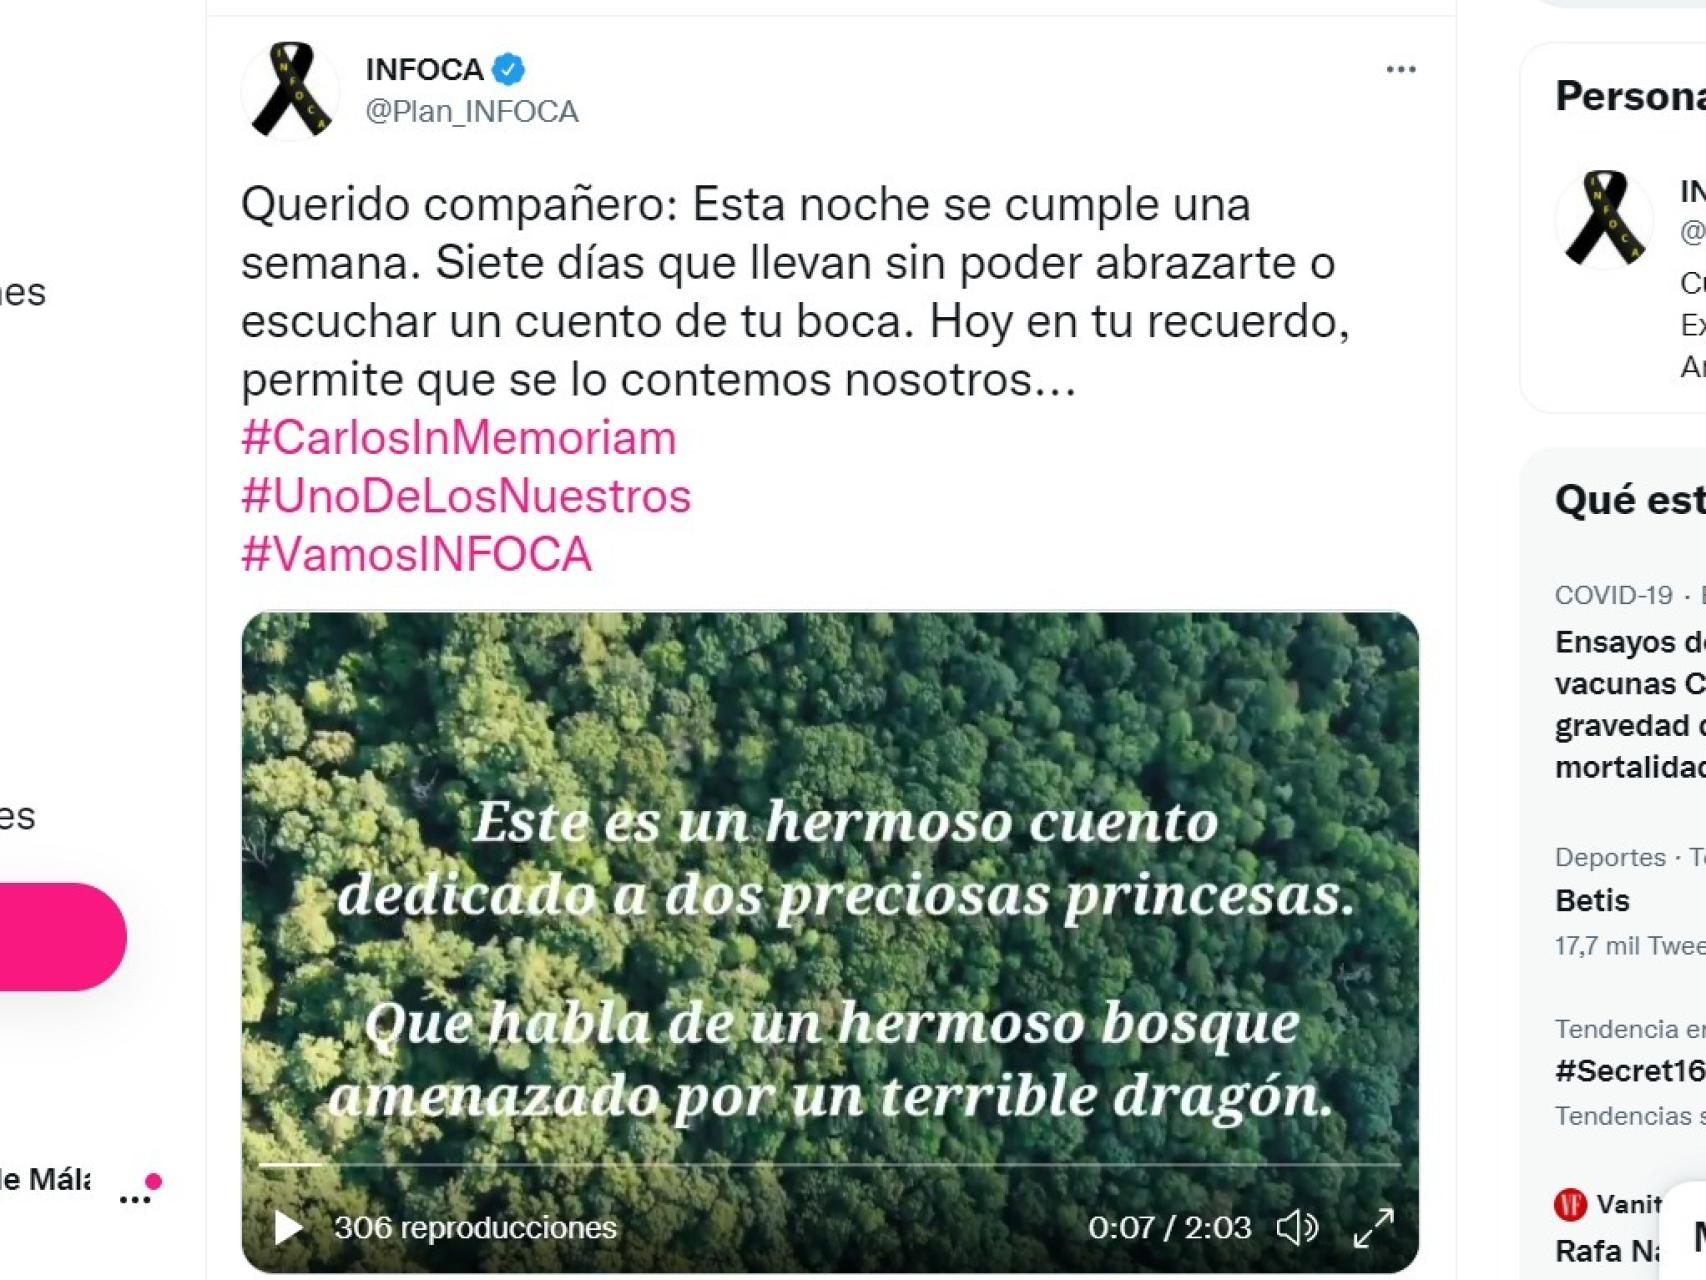The width and height of the screenshot is (1706, 1280).
Task: Click the blue verified badge
Action: [509, 69]
